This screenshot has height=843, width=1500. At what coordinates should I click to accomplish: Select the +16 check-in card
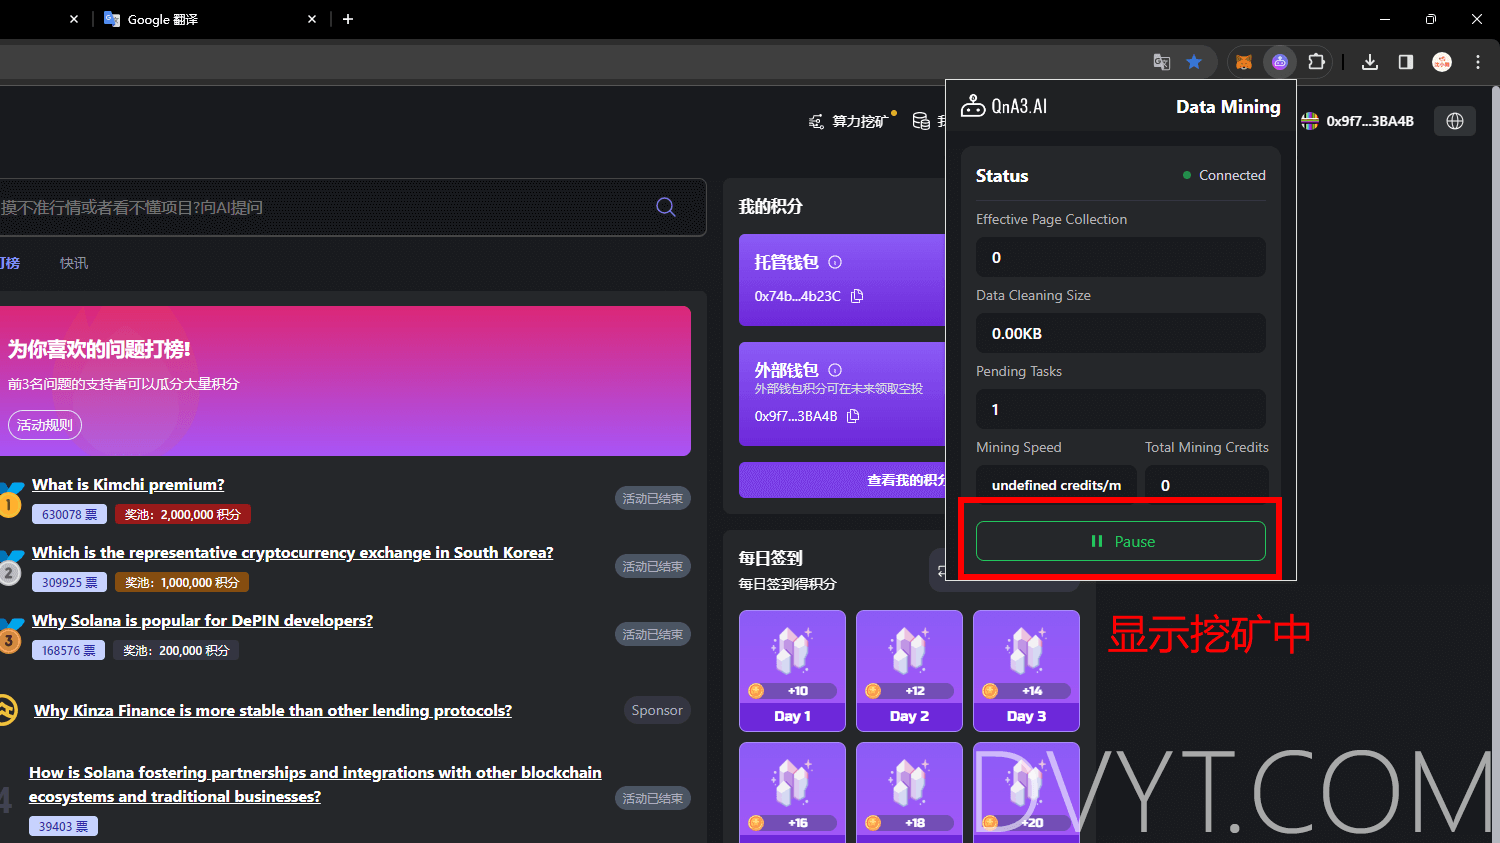point(792,792)
